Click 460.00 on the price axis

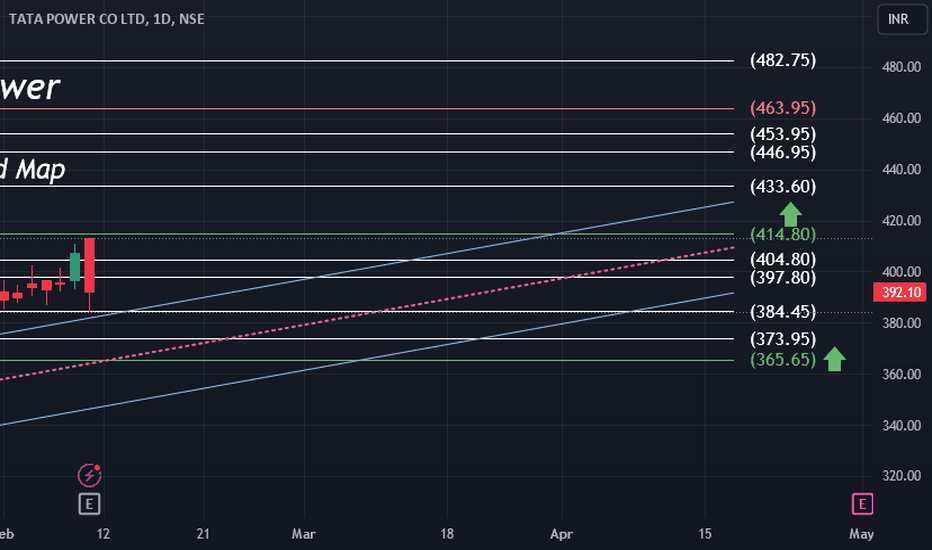coord(901,118)
